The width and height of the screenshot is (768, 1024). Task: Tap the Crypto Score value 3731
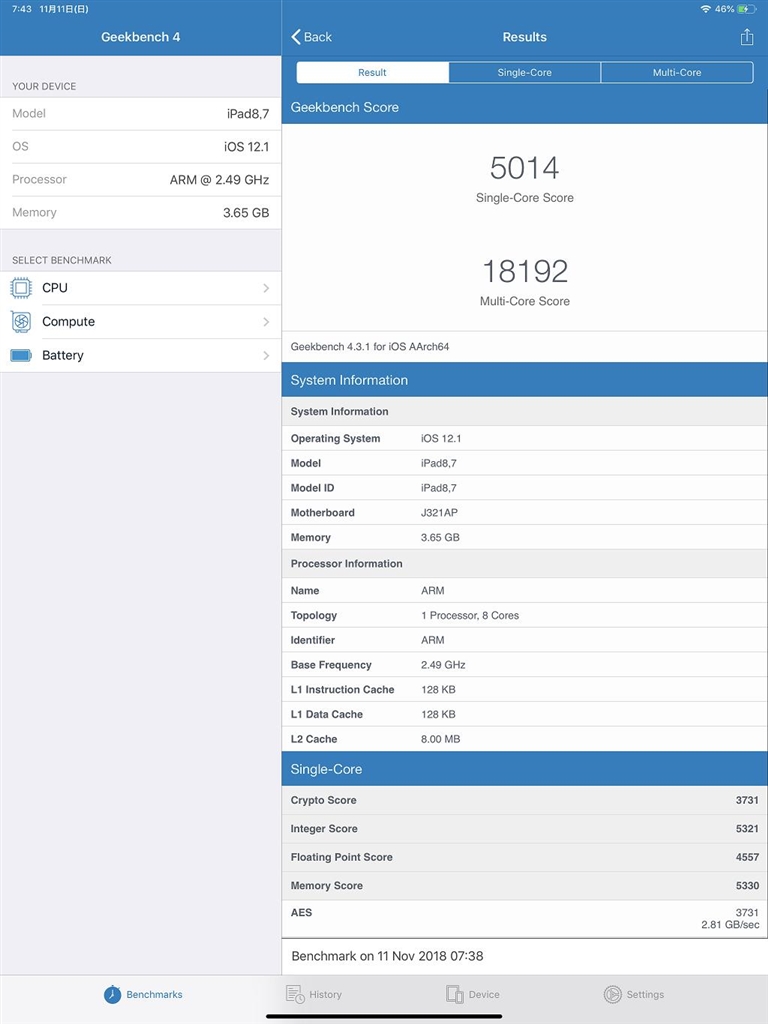[x=747, y=800]
